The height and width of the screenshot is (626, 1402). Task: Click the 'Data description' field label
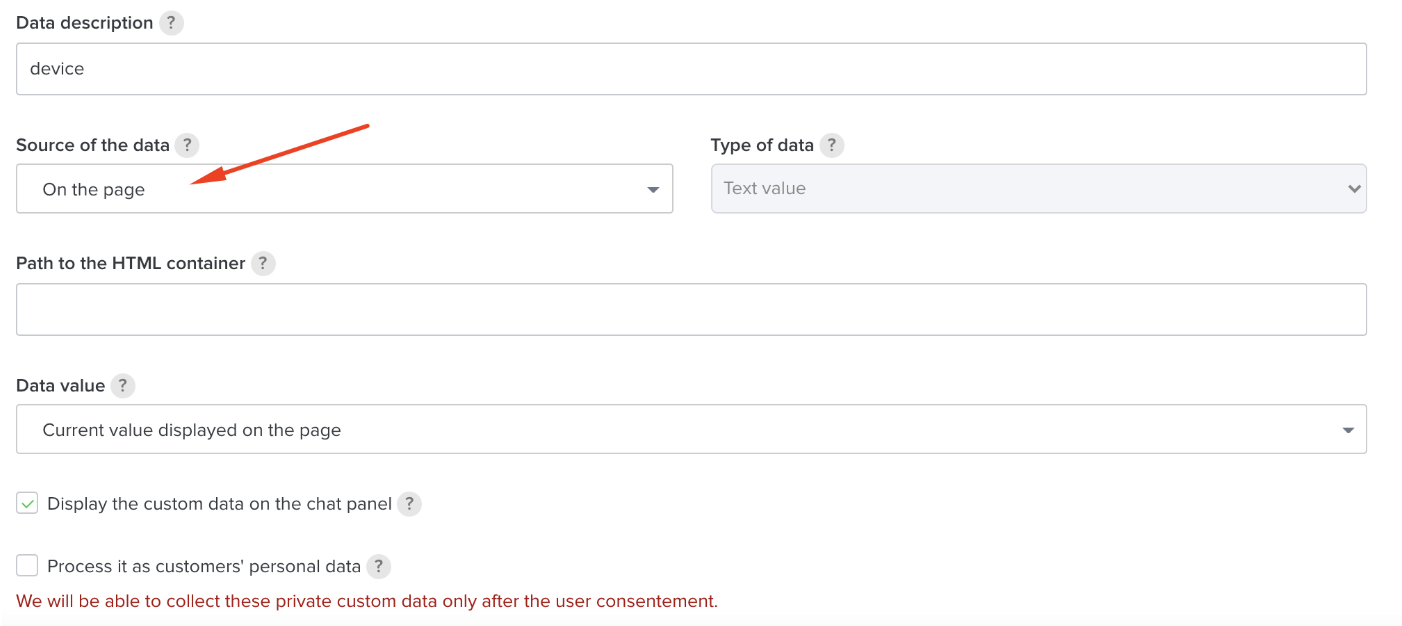(85, 23)
